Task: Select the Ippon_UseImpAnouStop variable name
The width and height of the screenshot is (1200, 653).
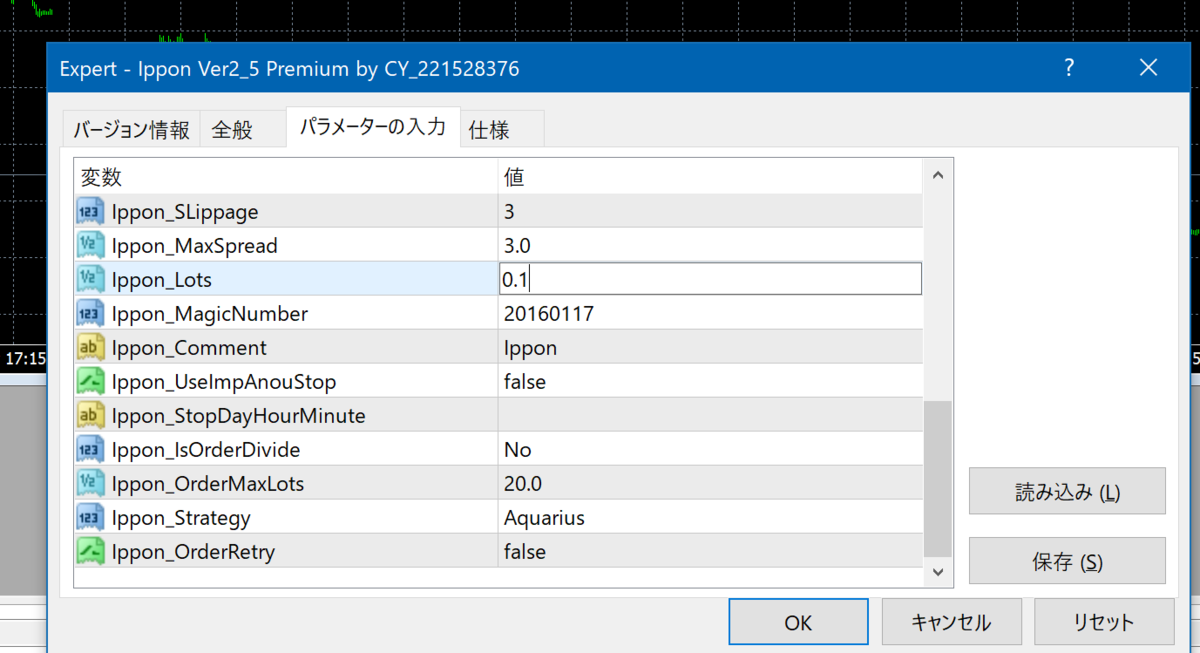Action: [x=224, y=382]
